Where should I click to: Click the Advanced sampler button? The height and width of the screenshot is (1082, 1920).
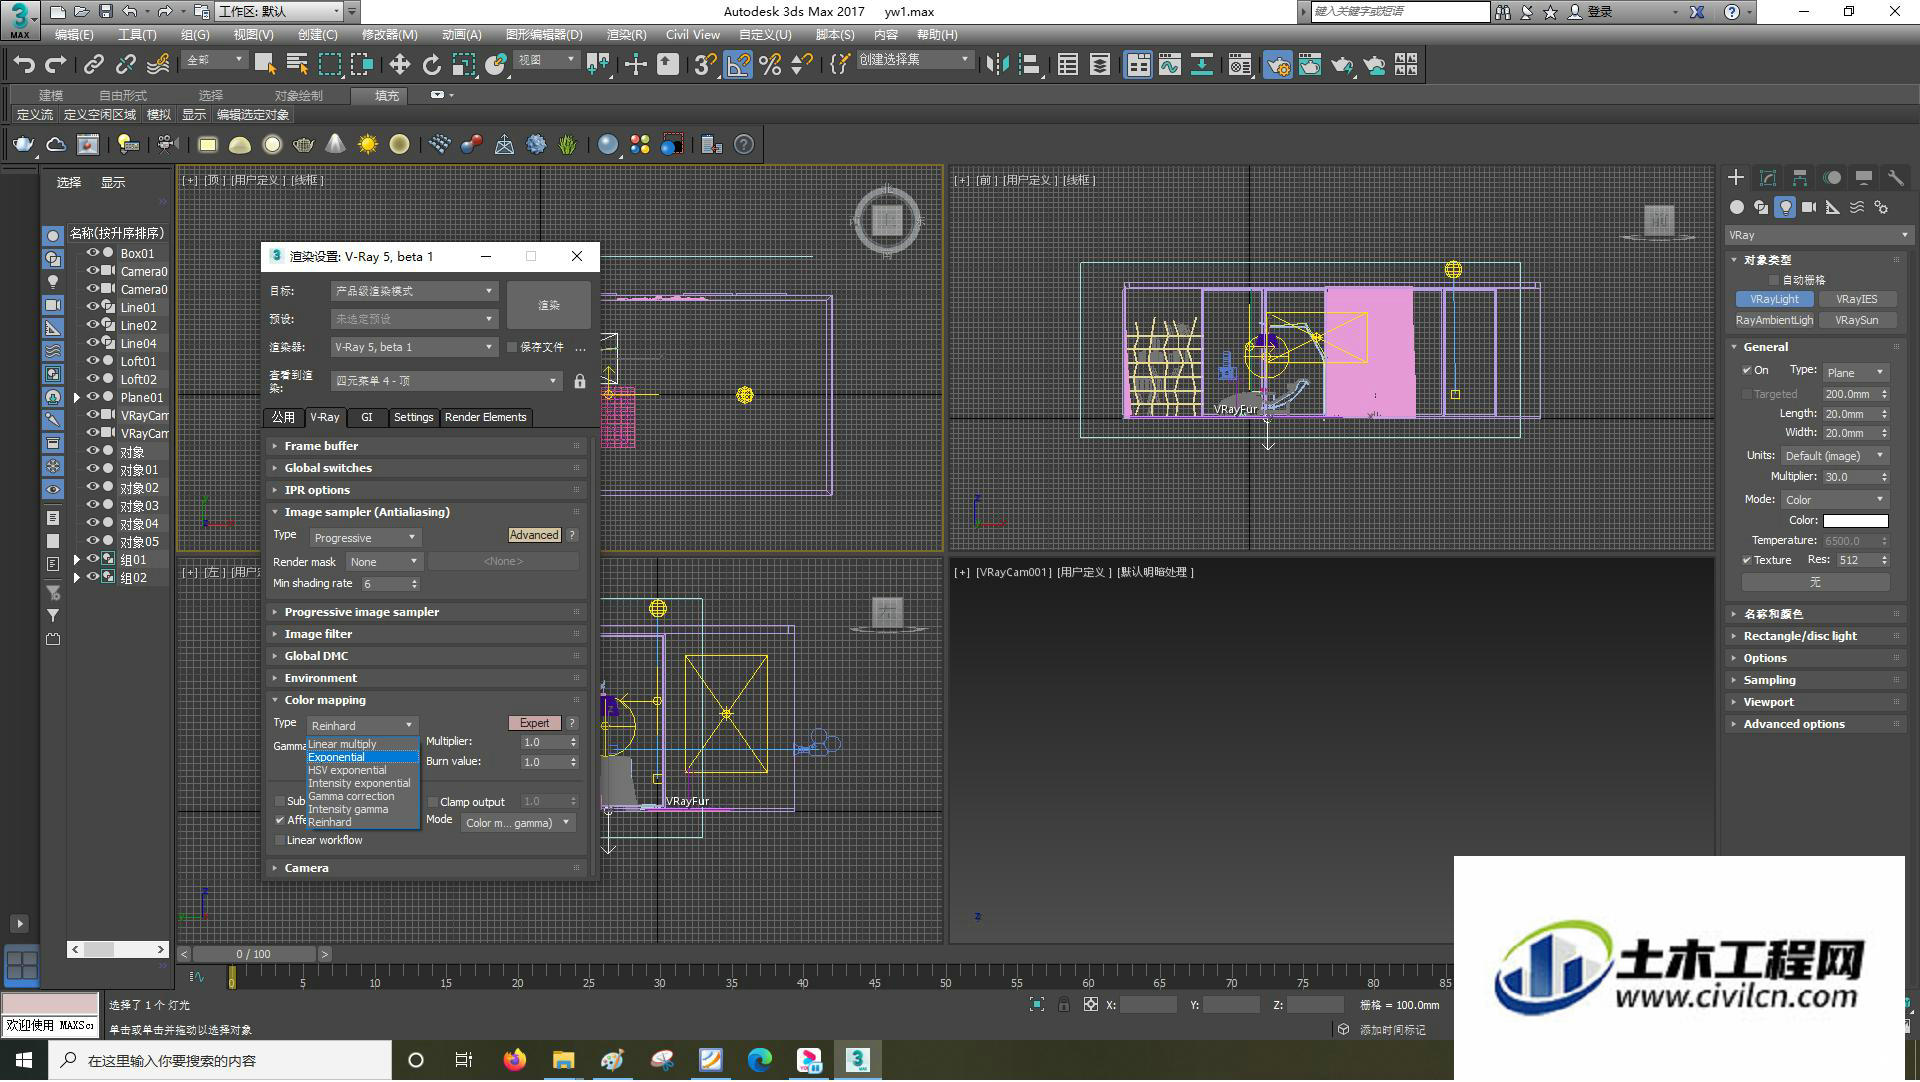(x=534, y=536)
